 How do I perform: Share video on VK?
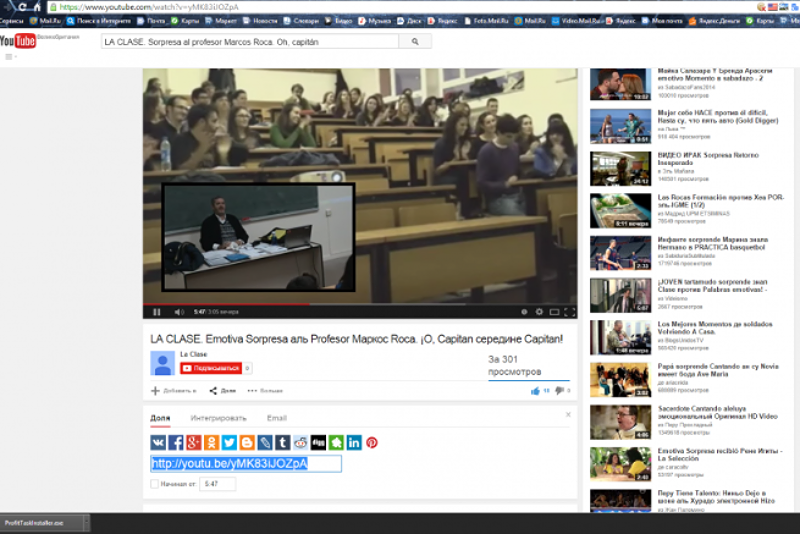158,442
